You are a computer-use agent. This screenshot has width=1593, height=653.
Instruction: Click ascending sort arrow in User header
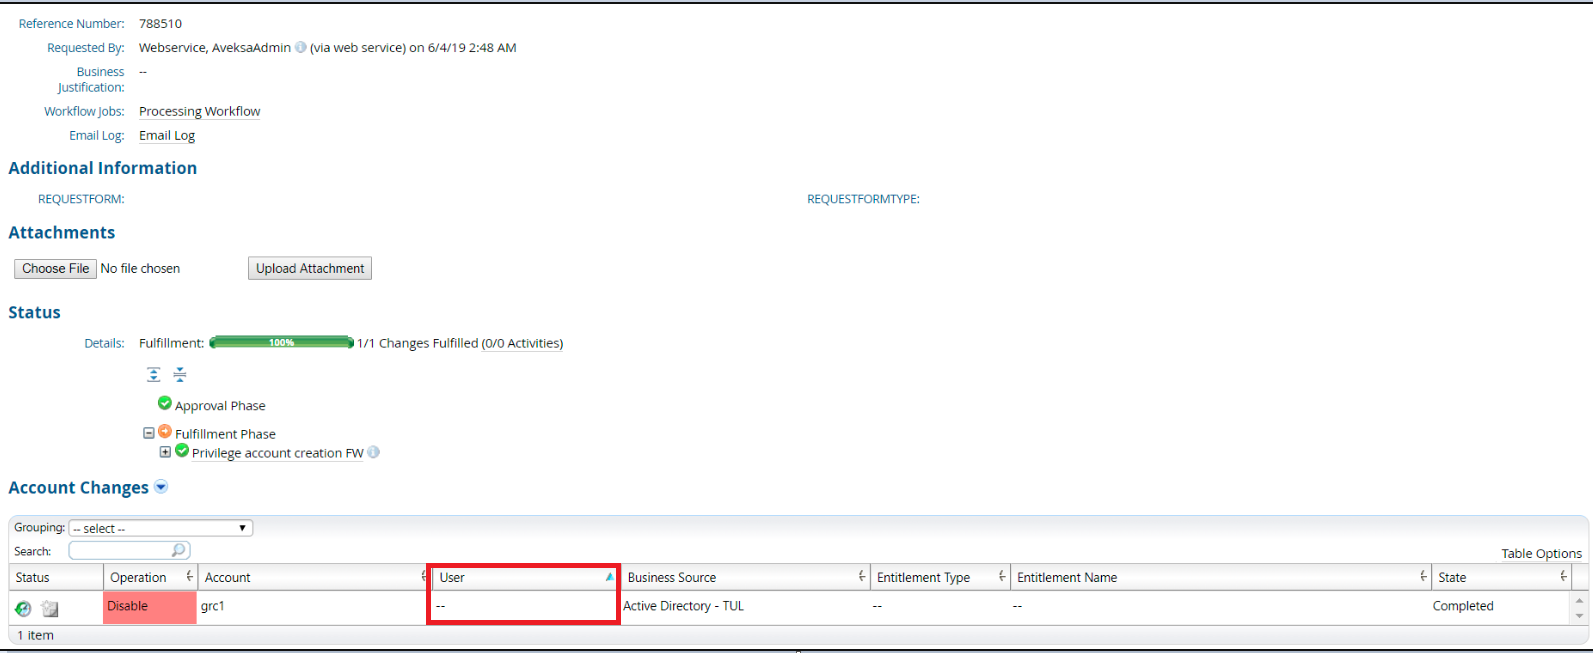click(x=609, y=577)
